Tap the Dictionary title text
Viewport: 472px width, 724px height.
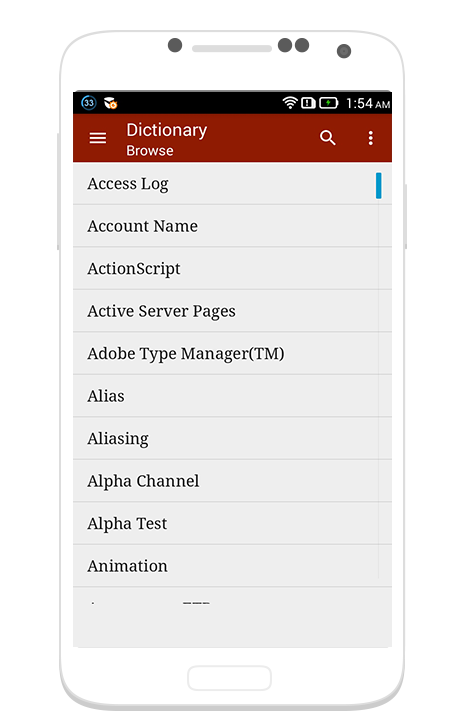[x=167, y=130]
